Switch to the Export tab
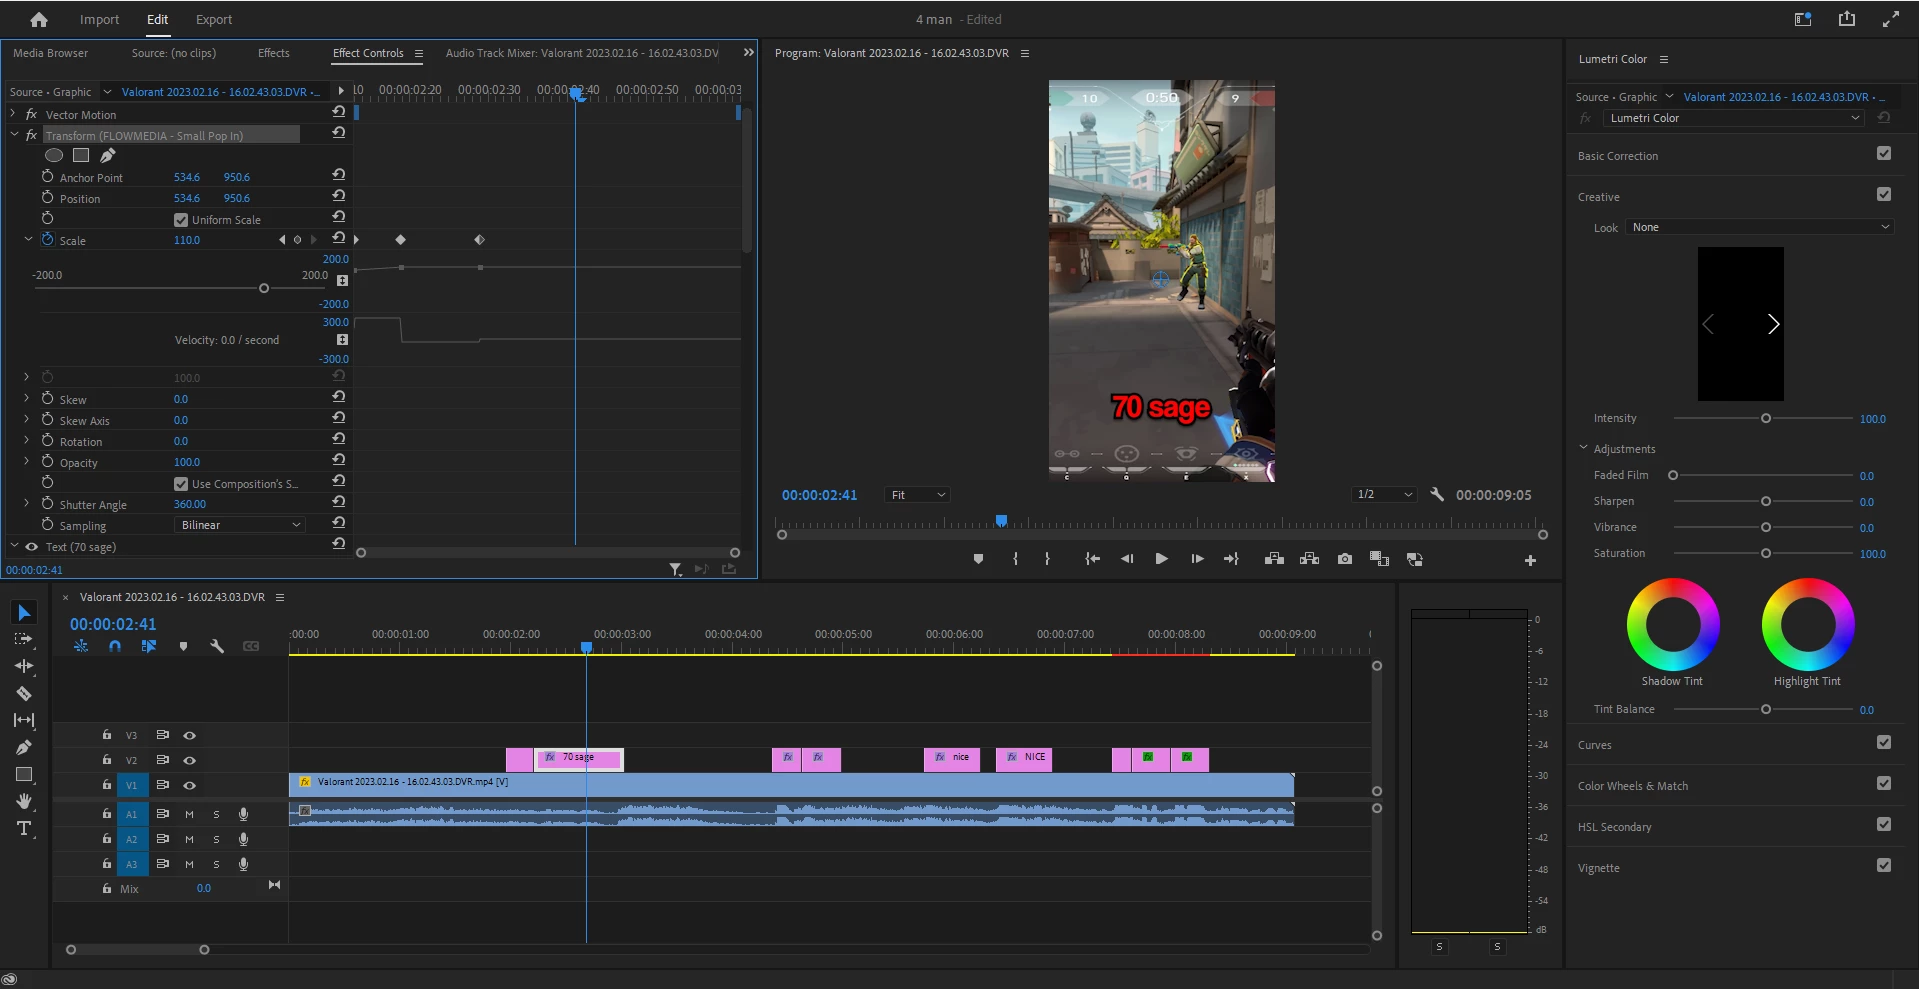 click(x=214, y=19)
